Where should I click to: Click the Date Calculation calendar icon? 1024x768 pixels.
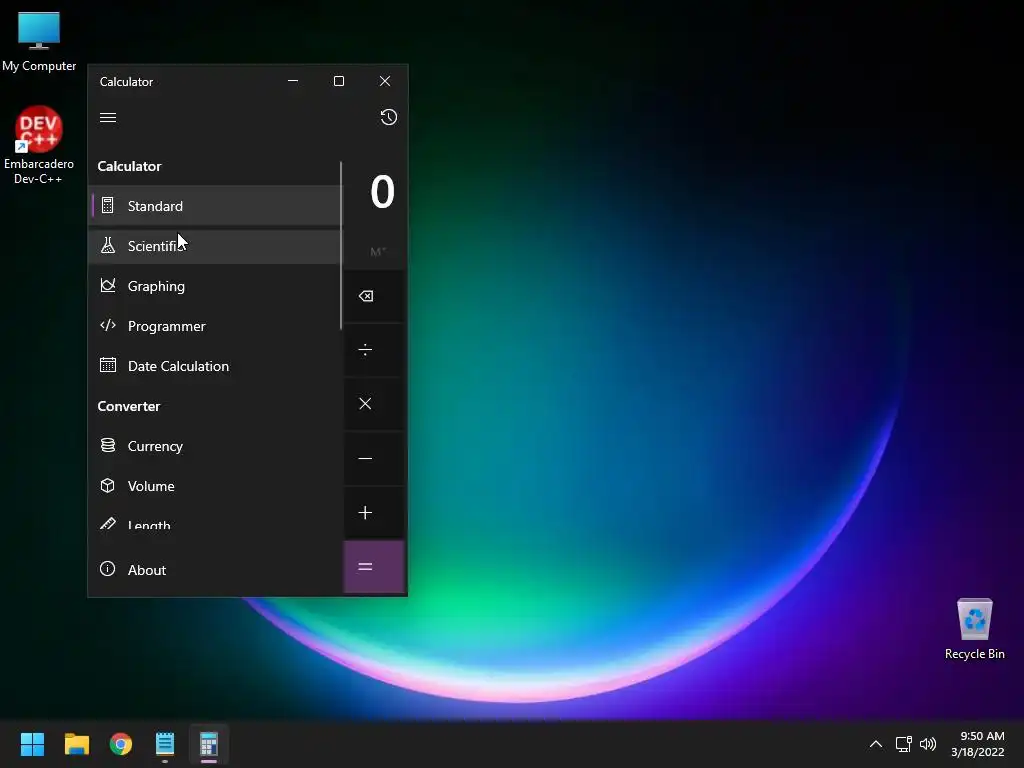108,365
